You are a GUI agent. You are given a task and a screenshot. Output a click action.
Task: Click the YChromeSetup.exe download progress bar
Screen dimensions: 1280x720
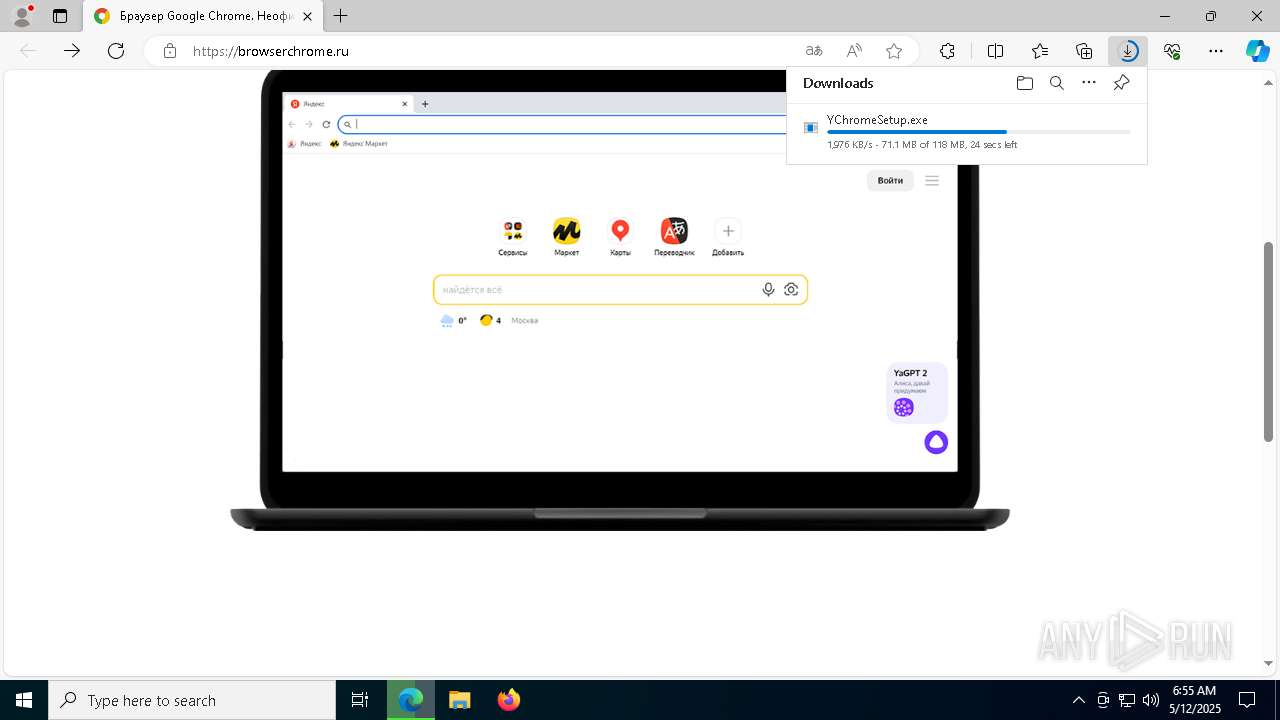point(979,132)
